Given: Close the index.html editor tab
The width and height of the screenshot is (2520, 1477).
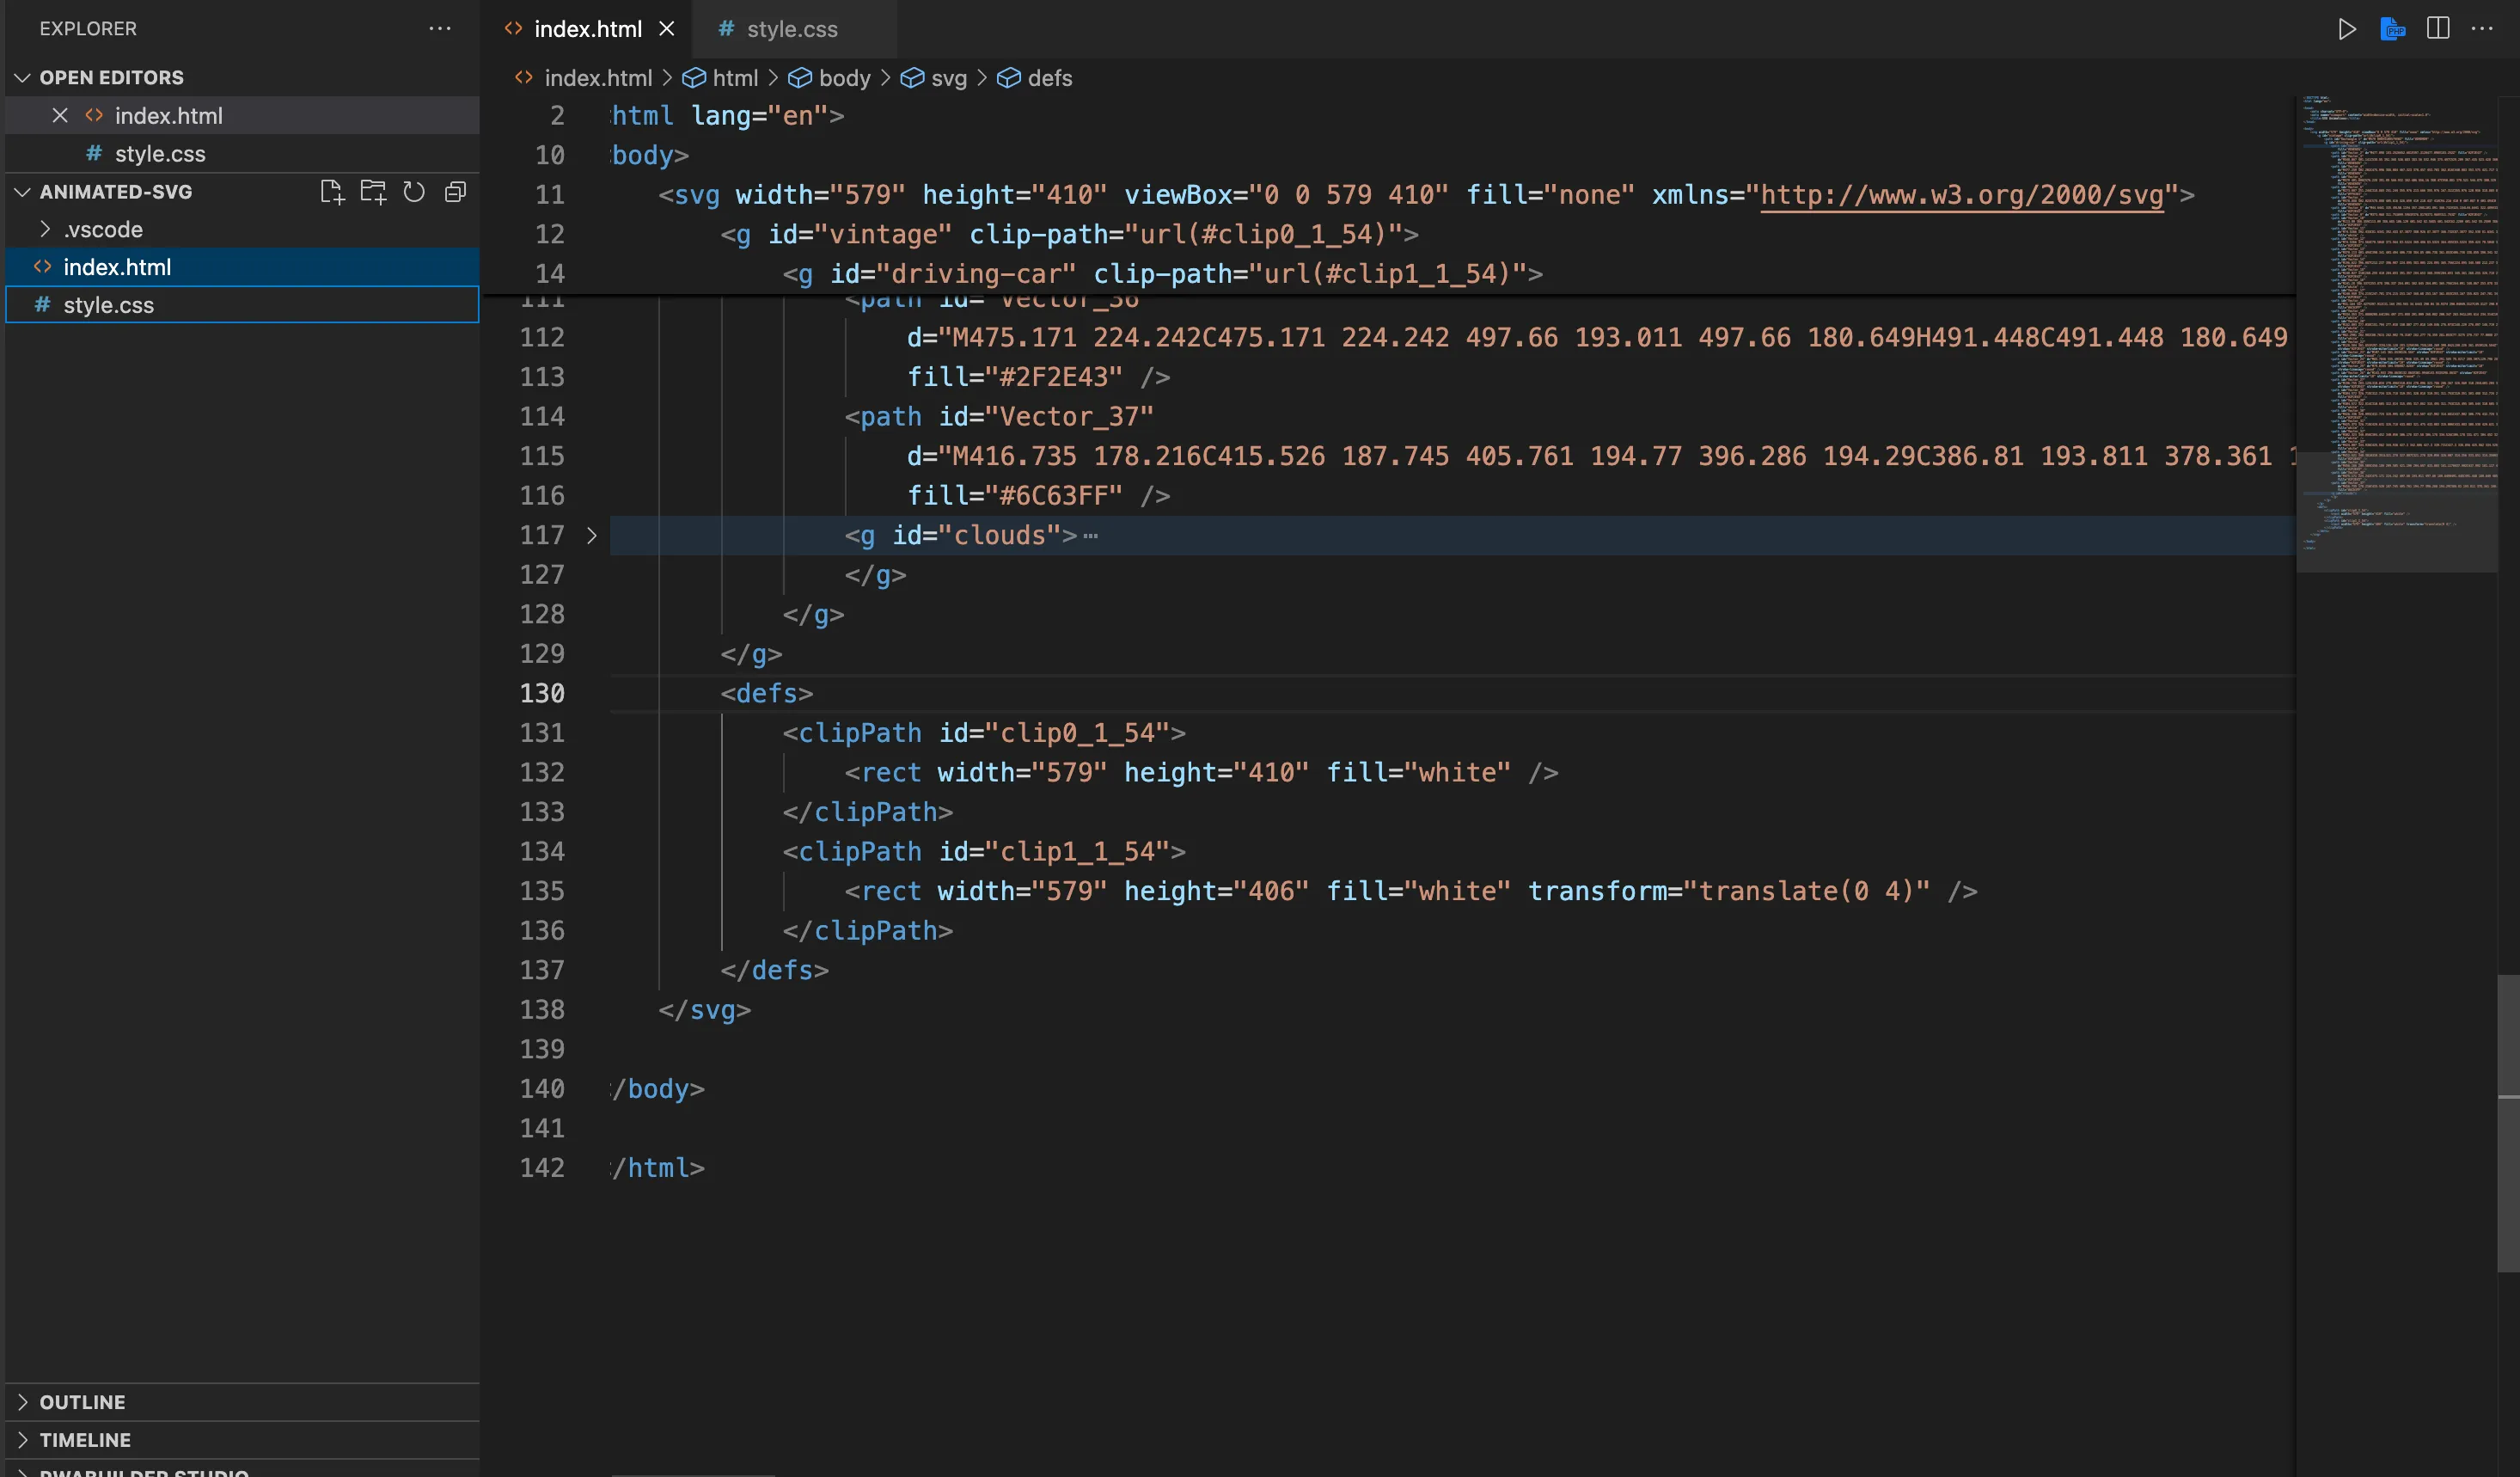Looking at the screenshot, I should 667,29.
